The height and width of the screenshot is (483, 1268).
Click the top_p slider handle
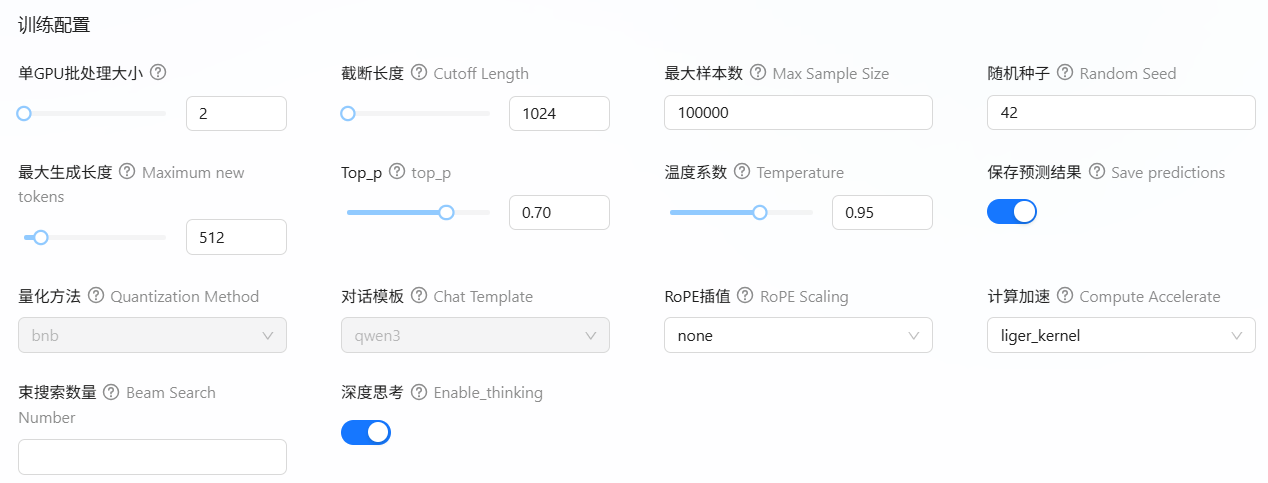coord(447,212)
